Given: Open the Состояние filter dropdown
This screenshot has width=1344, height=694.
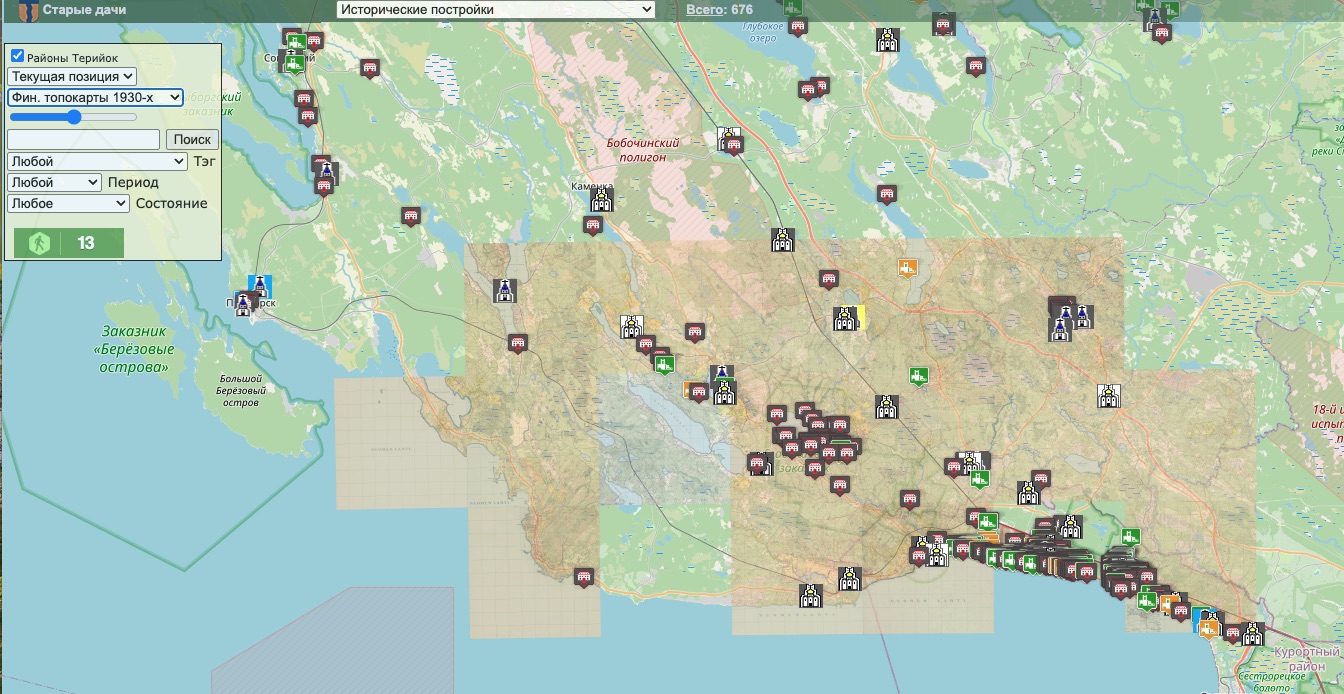Looking at the screenshot, I should (x=68, y=203).
